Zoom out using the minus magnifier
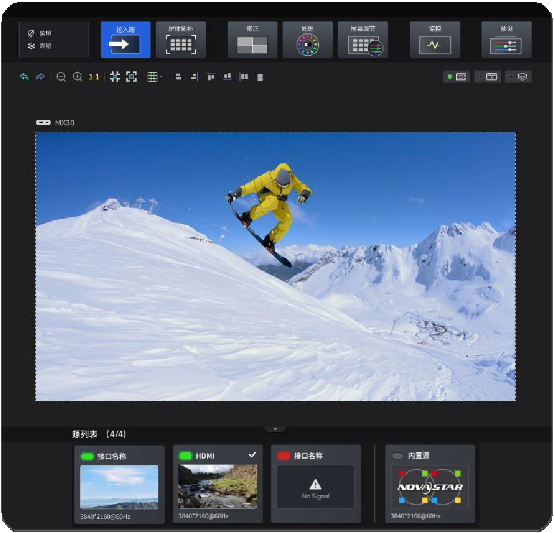The width and height of the screenshot is (554, 533). point(61,77)
